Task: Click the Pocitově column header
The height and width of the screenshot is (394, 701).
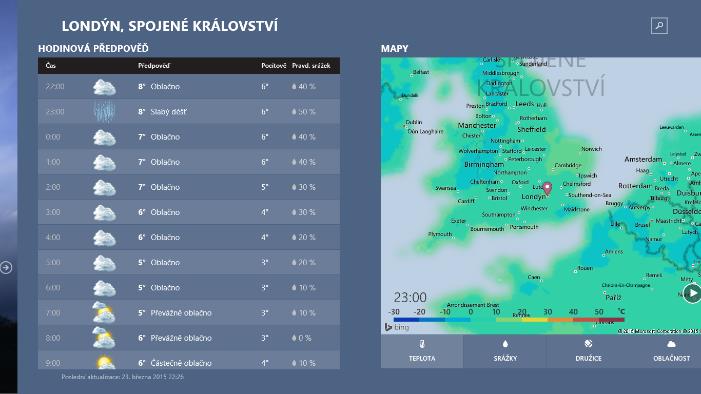Action: [273, 66]
